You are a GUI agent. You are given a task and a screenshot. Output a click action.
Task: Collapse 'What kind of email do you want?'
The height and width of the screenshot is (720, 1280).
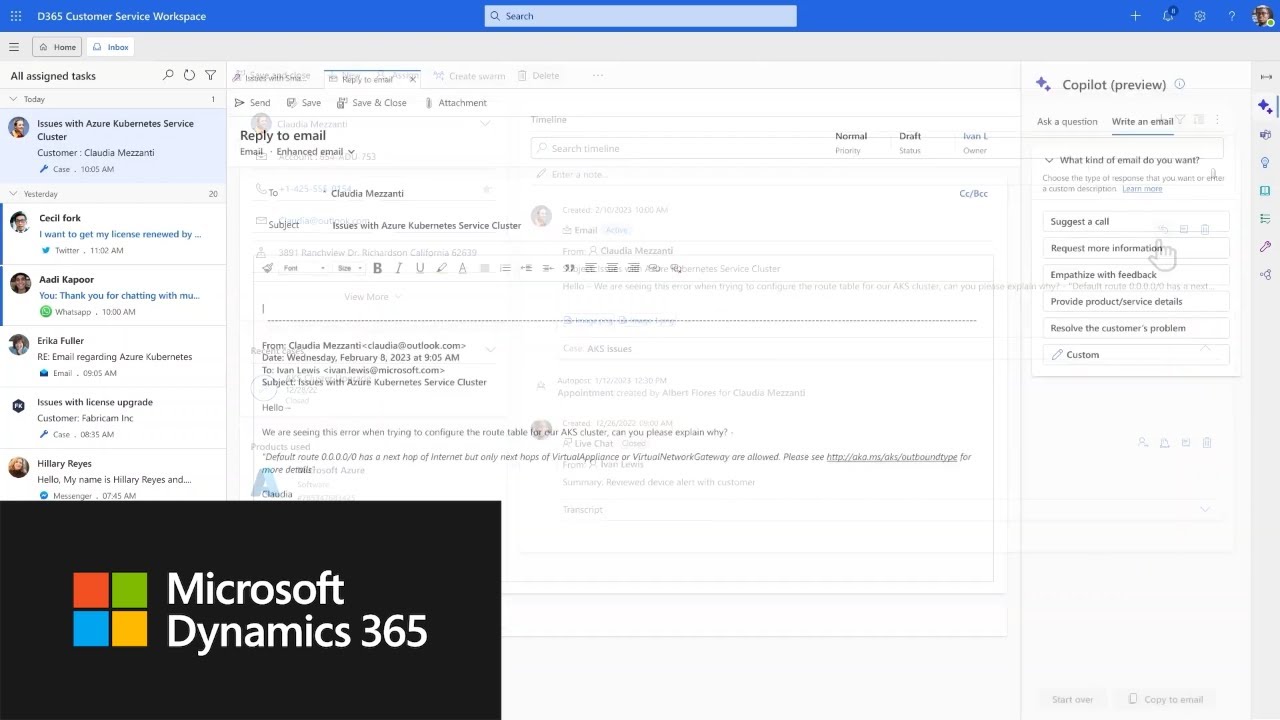click(x=1049, y=160)
